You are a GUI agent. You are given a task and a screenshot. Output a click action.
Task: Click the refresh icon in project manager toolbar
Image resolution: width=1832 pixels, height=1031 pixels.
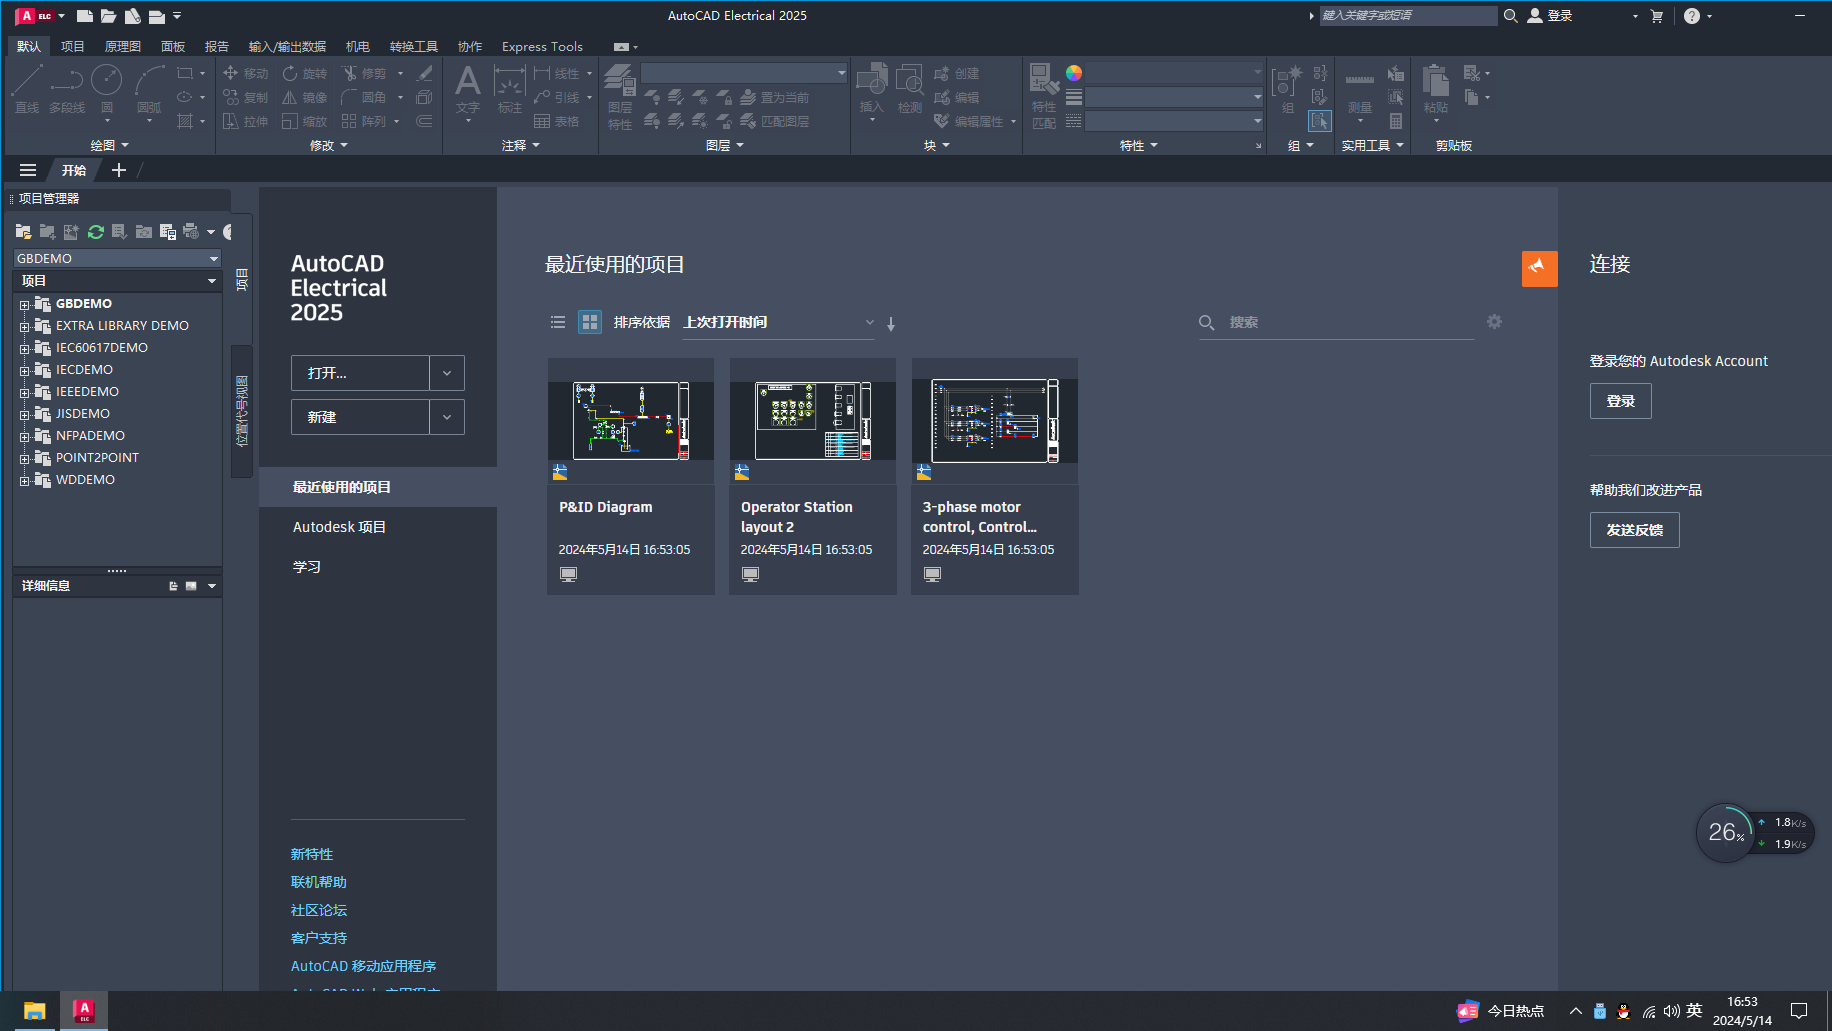96,232
